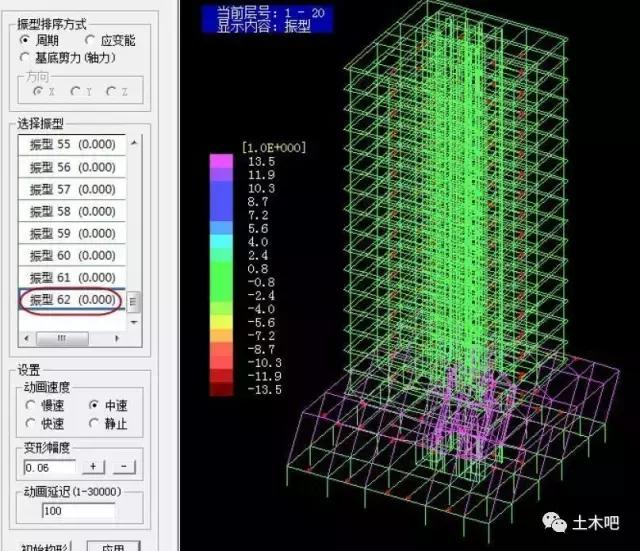
Task: Click the yellow -5.6 legend color swatch
Action: 221,322
